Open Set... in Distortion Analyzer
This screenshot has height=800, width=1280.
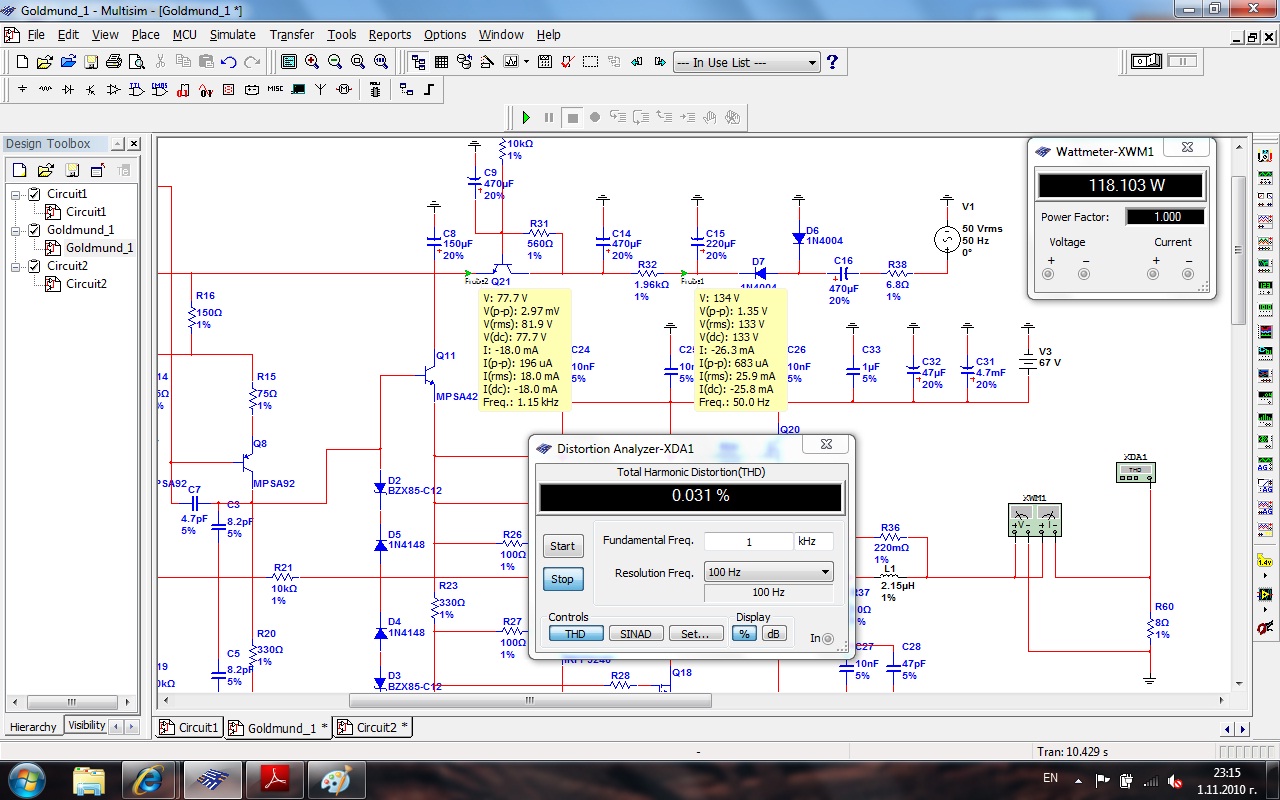tap(696, 633)
